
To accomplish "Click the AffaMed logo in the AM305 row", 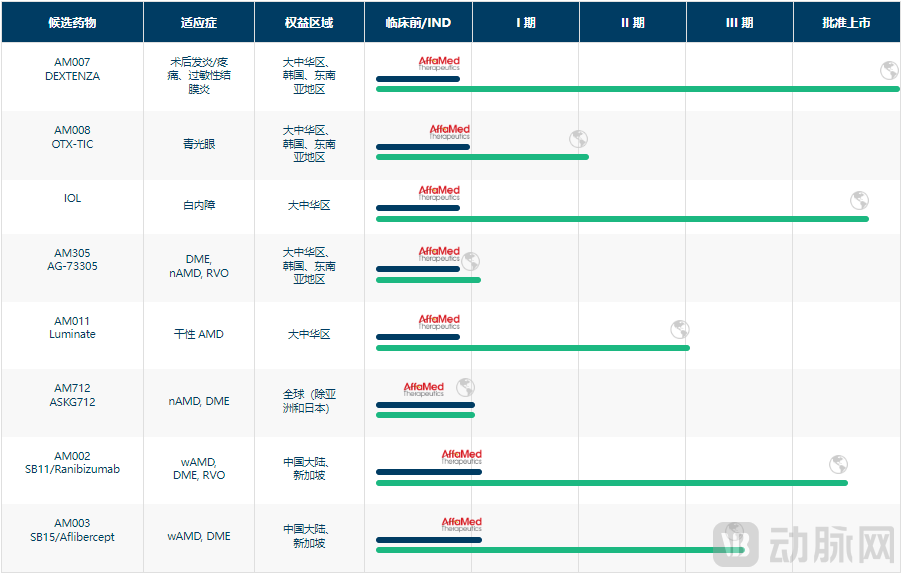I will 439,254.
